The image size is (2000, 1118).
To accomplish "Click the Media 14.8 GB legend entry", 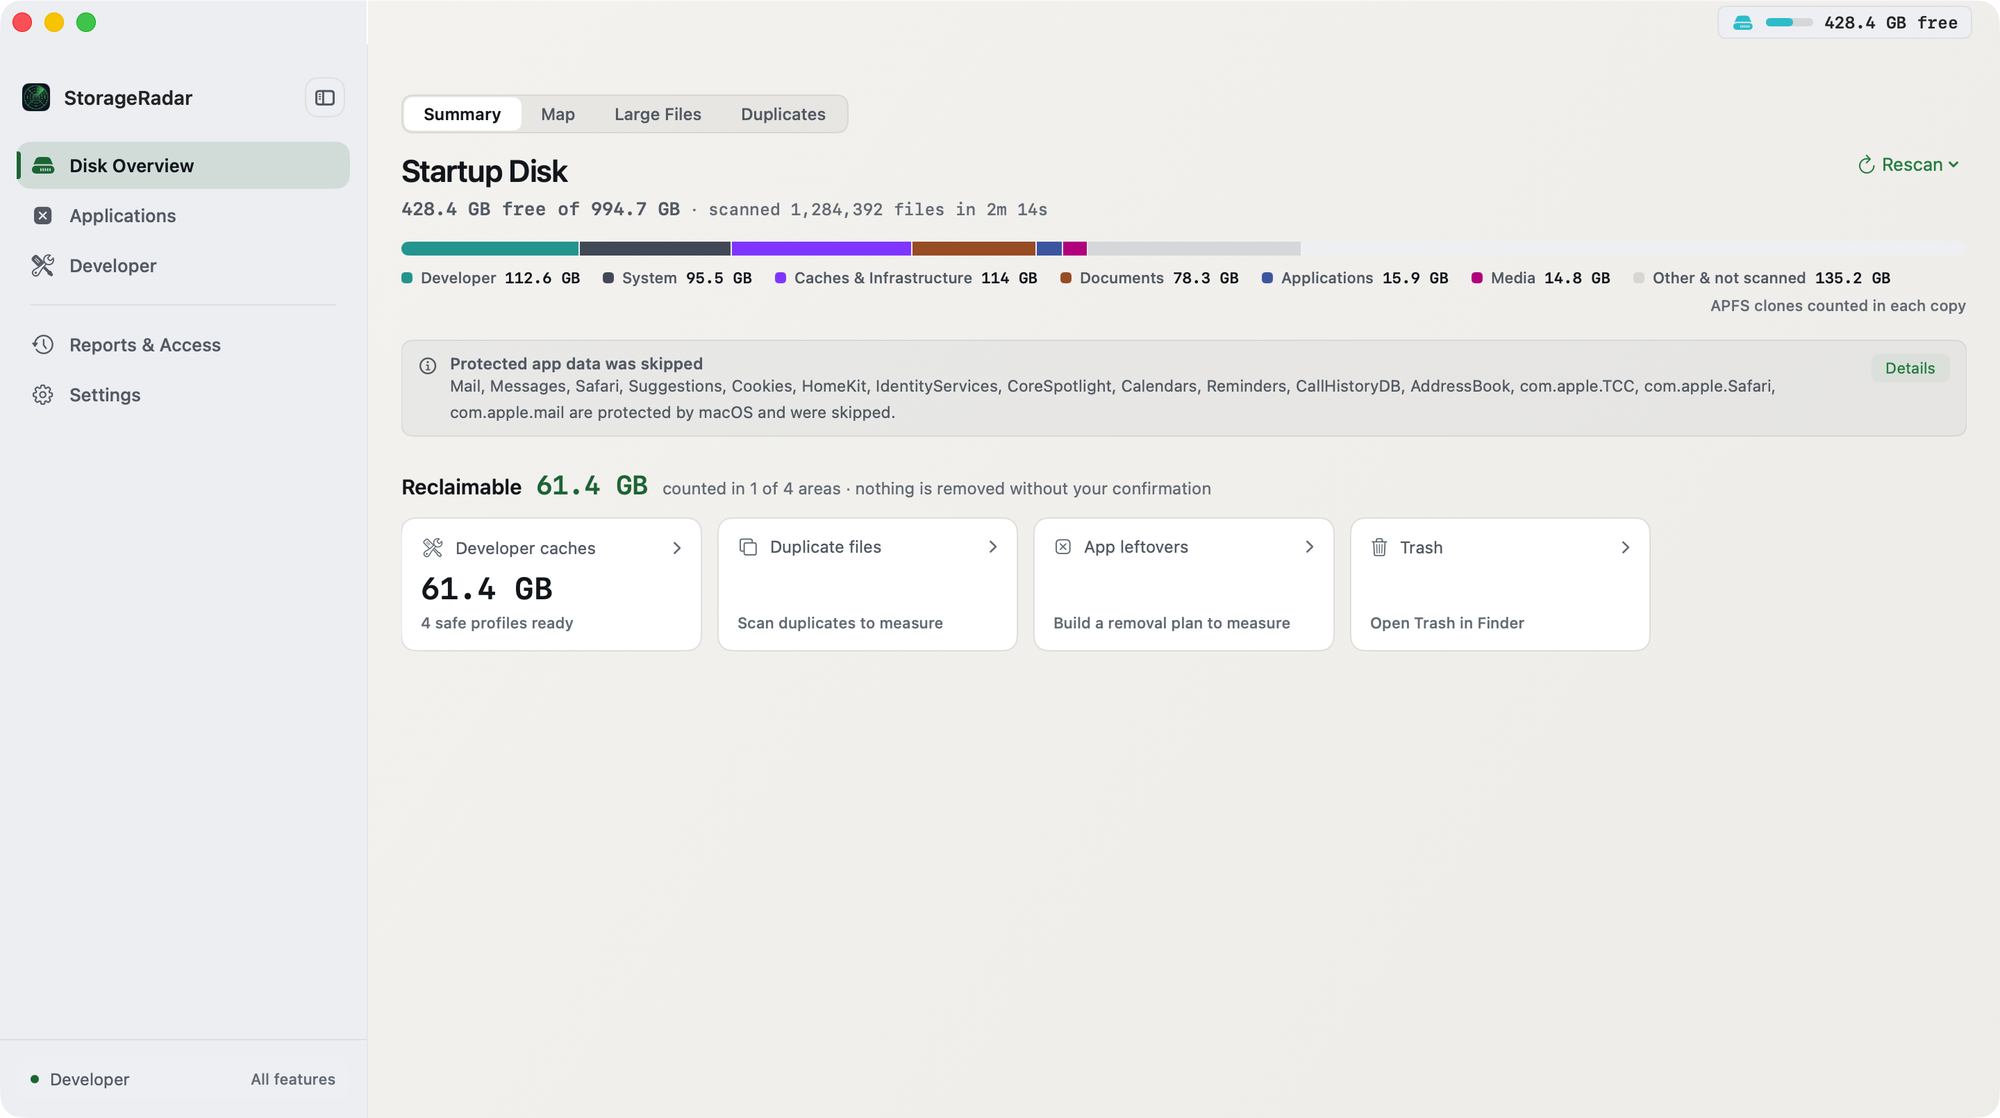I will pyautogui.click(x=1541, y=278).
